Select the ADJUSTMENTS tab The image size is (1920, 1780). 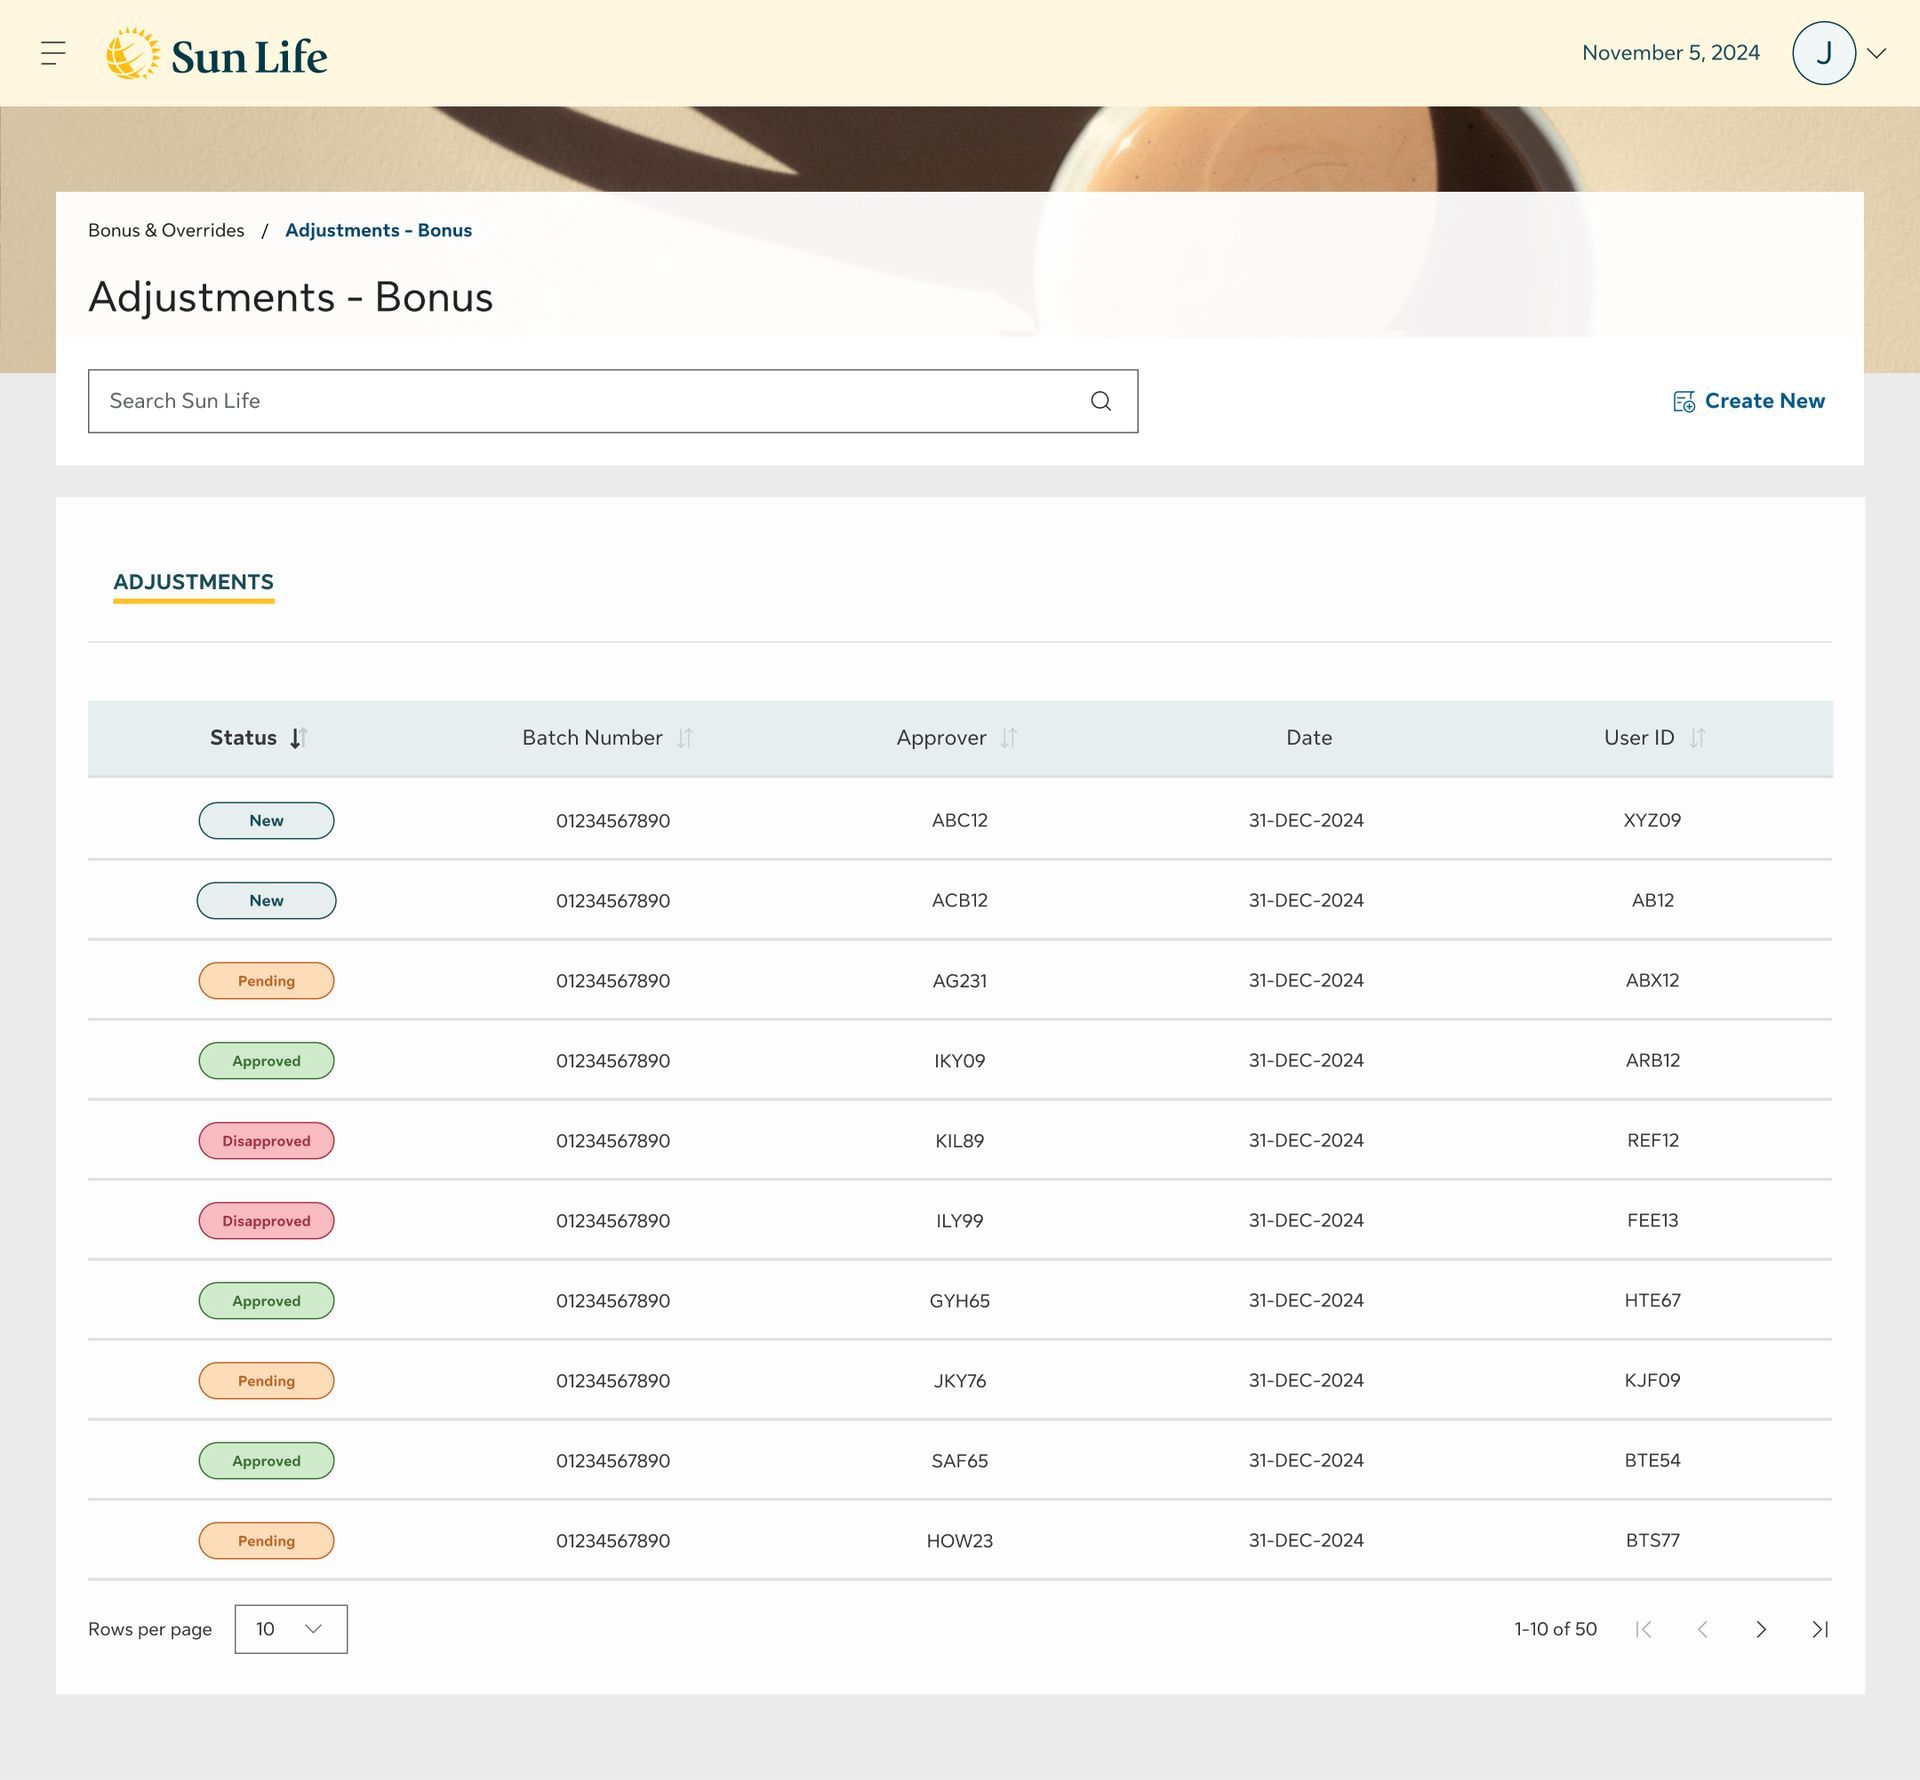193,582
